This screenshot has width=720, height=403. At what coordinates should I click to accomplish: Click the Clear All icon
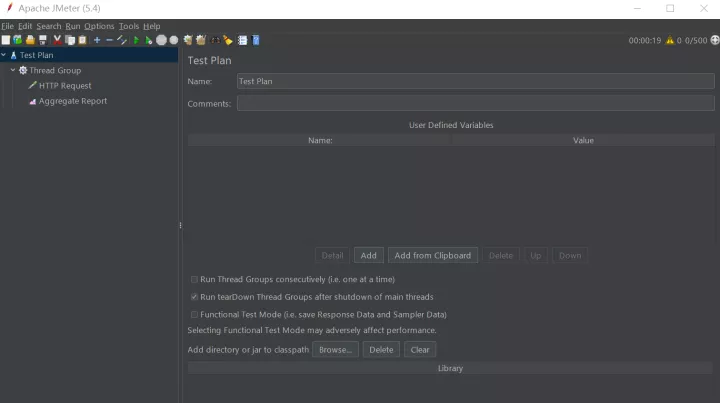click(201, 40)
